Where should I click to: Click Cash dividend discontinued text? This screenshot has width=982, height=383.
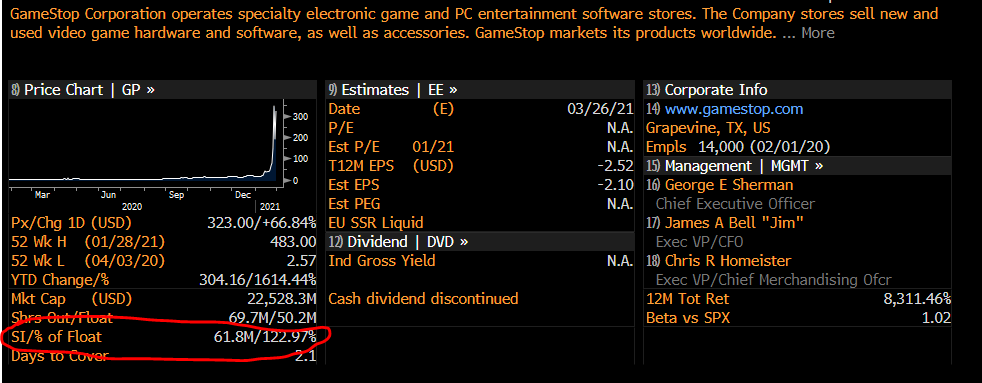423,299
